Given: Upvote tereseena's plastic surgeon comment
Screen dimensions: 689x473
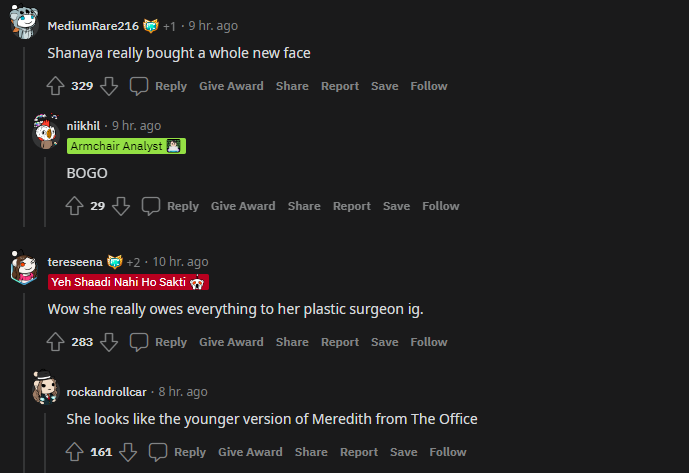Looking at the screenshot, I should coord(56,342).
